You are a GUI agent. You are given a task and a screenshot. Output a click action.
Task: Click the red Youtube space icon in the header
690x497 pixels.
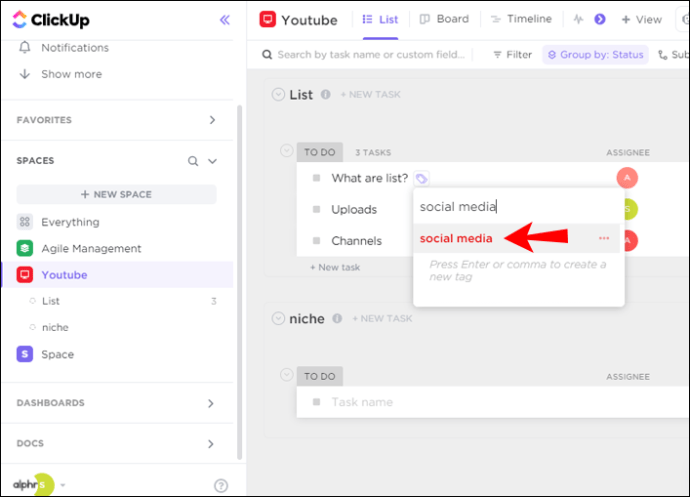[x=268, y=19]
